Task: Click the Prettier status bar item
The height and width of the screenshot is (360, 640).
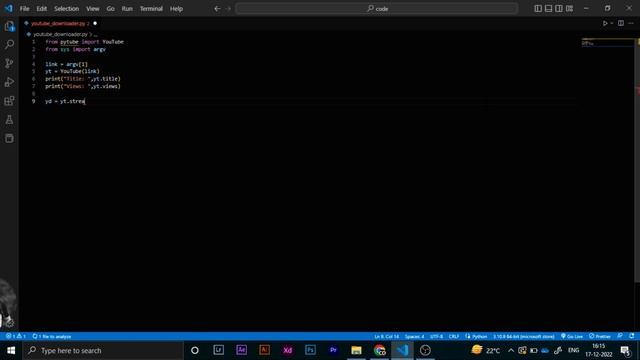Action: coord(600,336)
